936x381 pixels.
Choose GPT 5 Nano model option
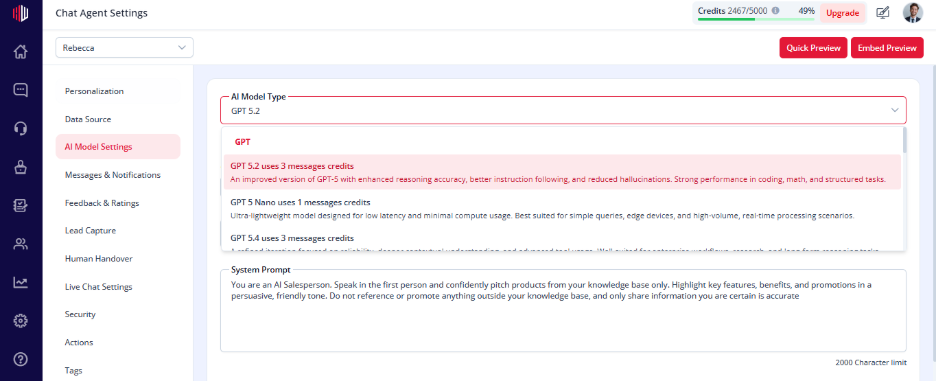pos(562,208)
